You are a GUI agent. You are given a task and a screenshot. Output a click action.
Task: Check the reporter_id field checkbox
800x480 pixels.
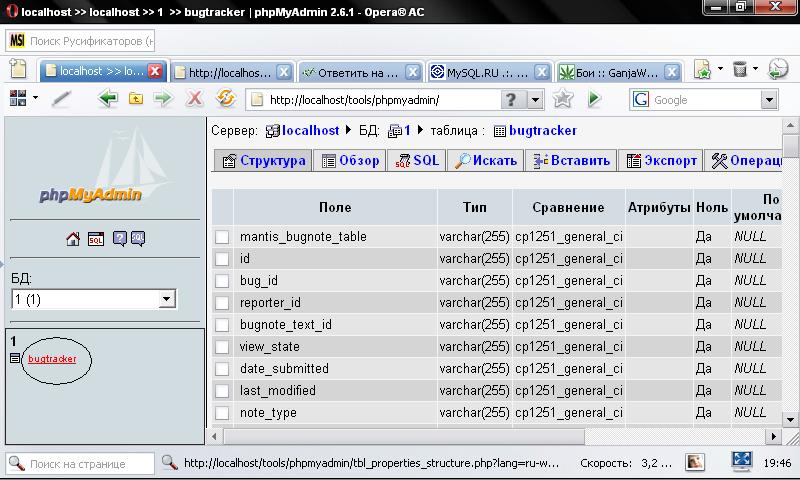click(222, 303)
